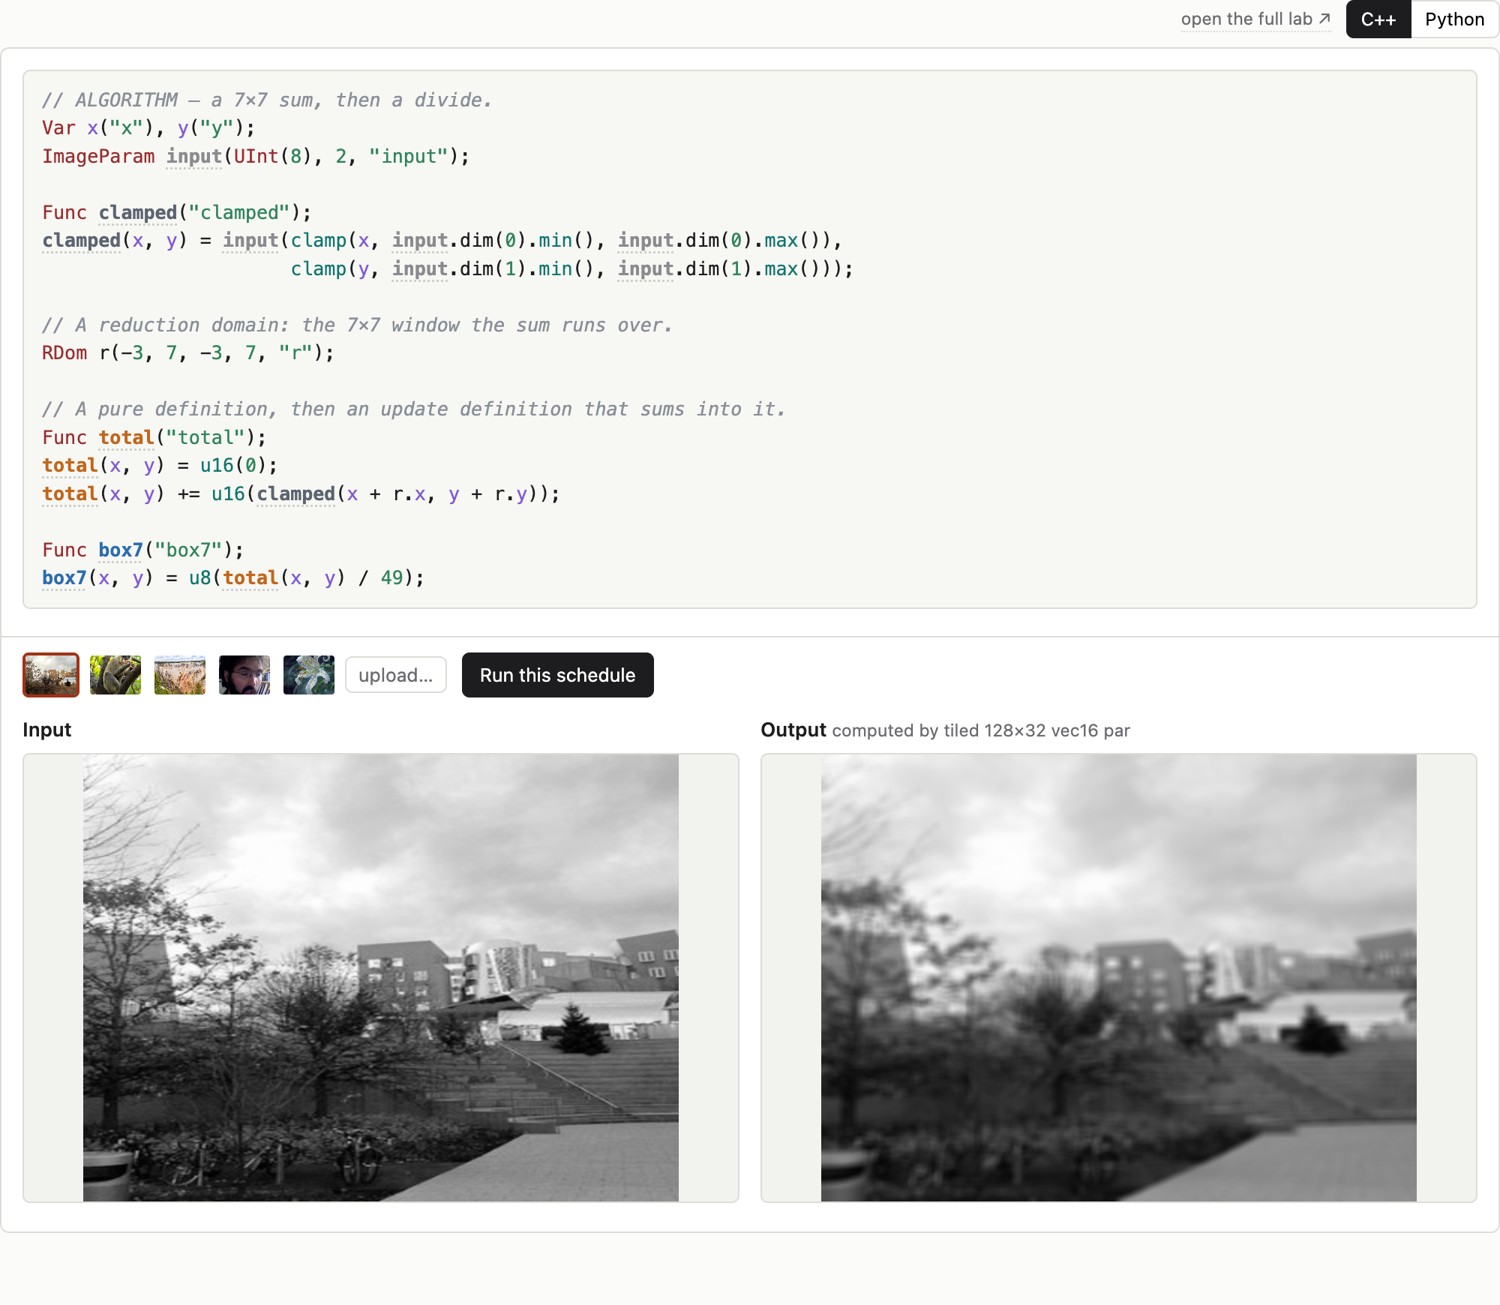Click the 'RDom' keyword in code

64,353
